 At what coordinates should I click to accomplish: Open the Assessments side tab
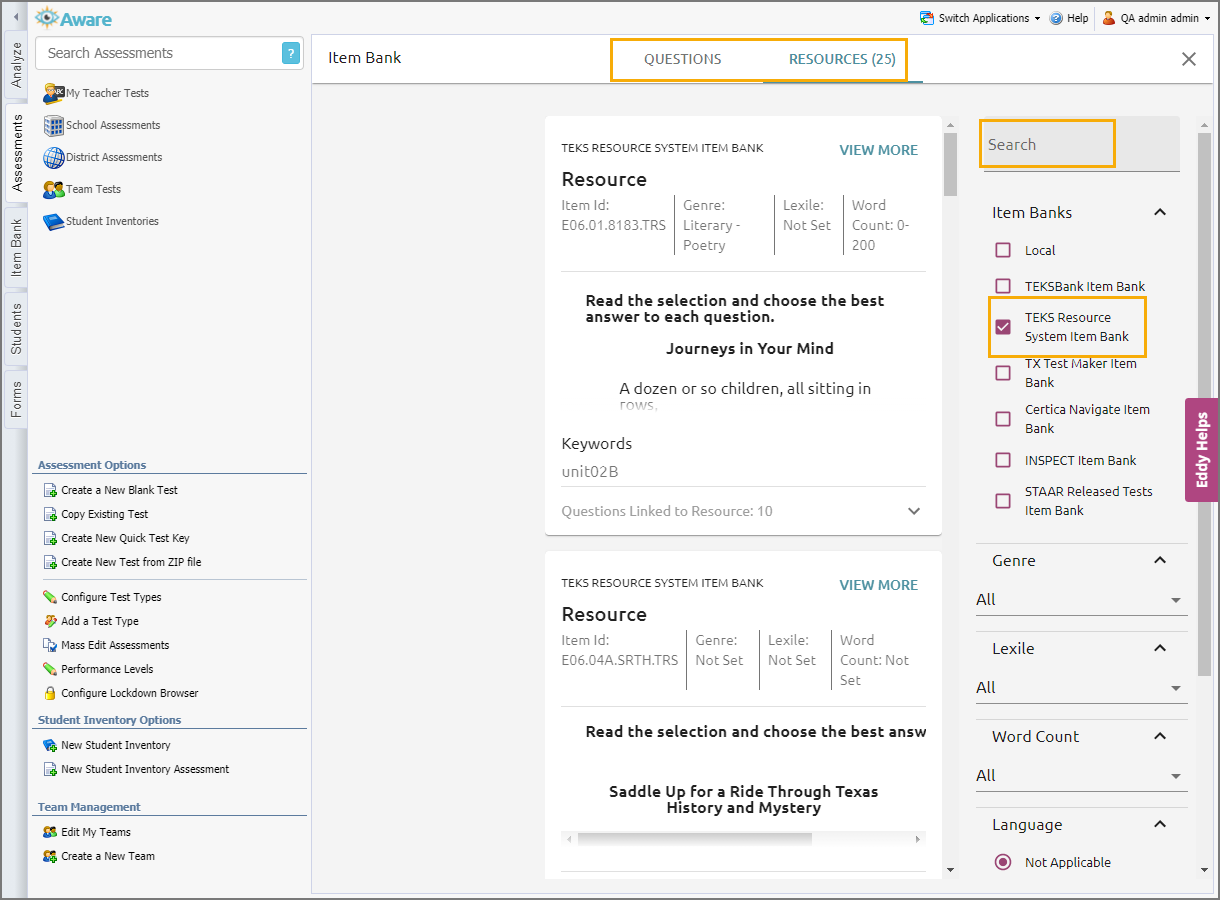[x=16, y=153]
